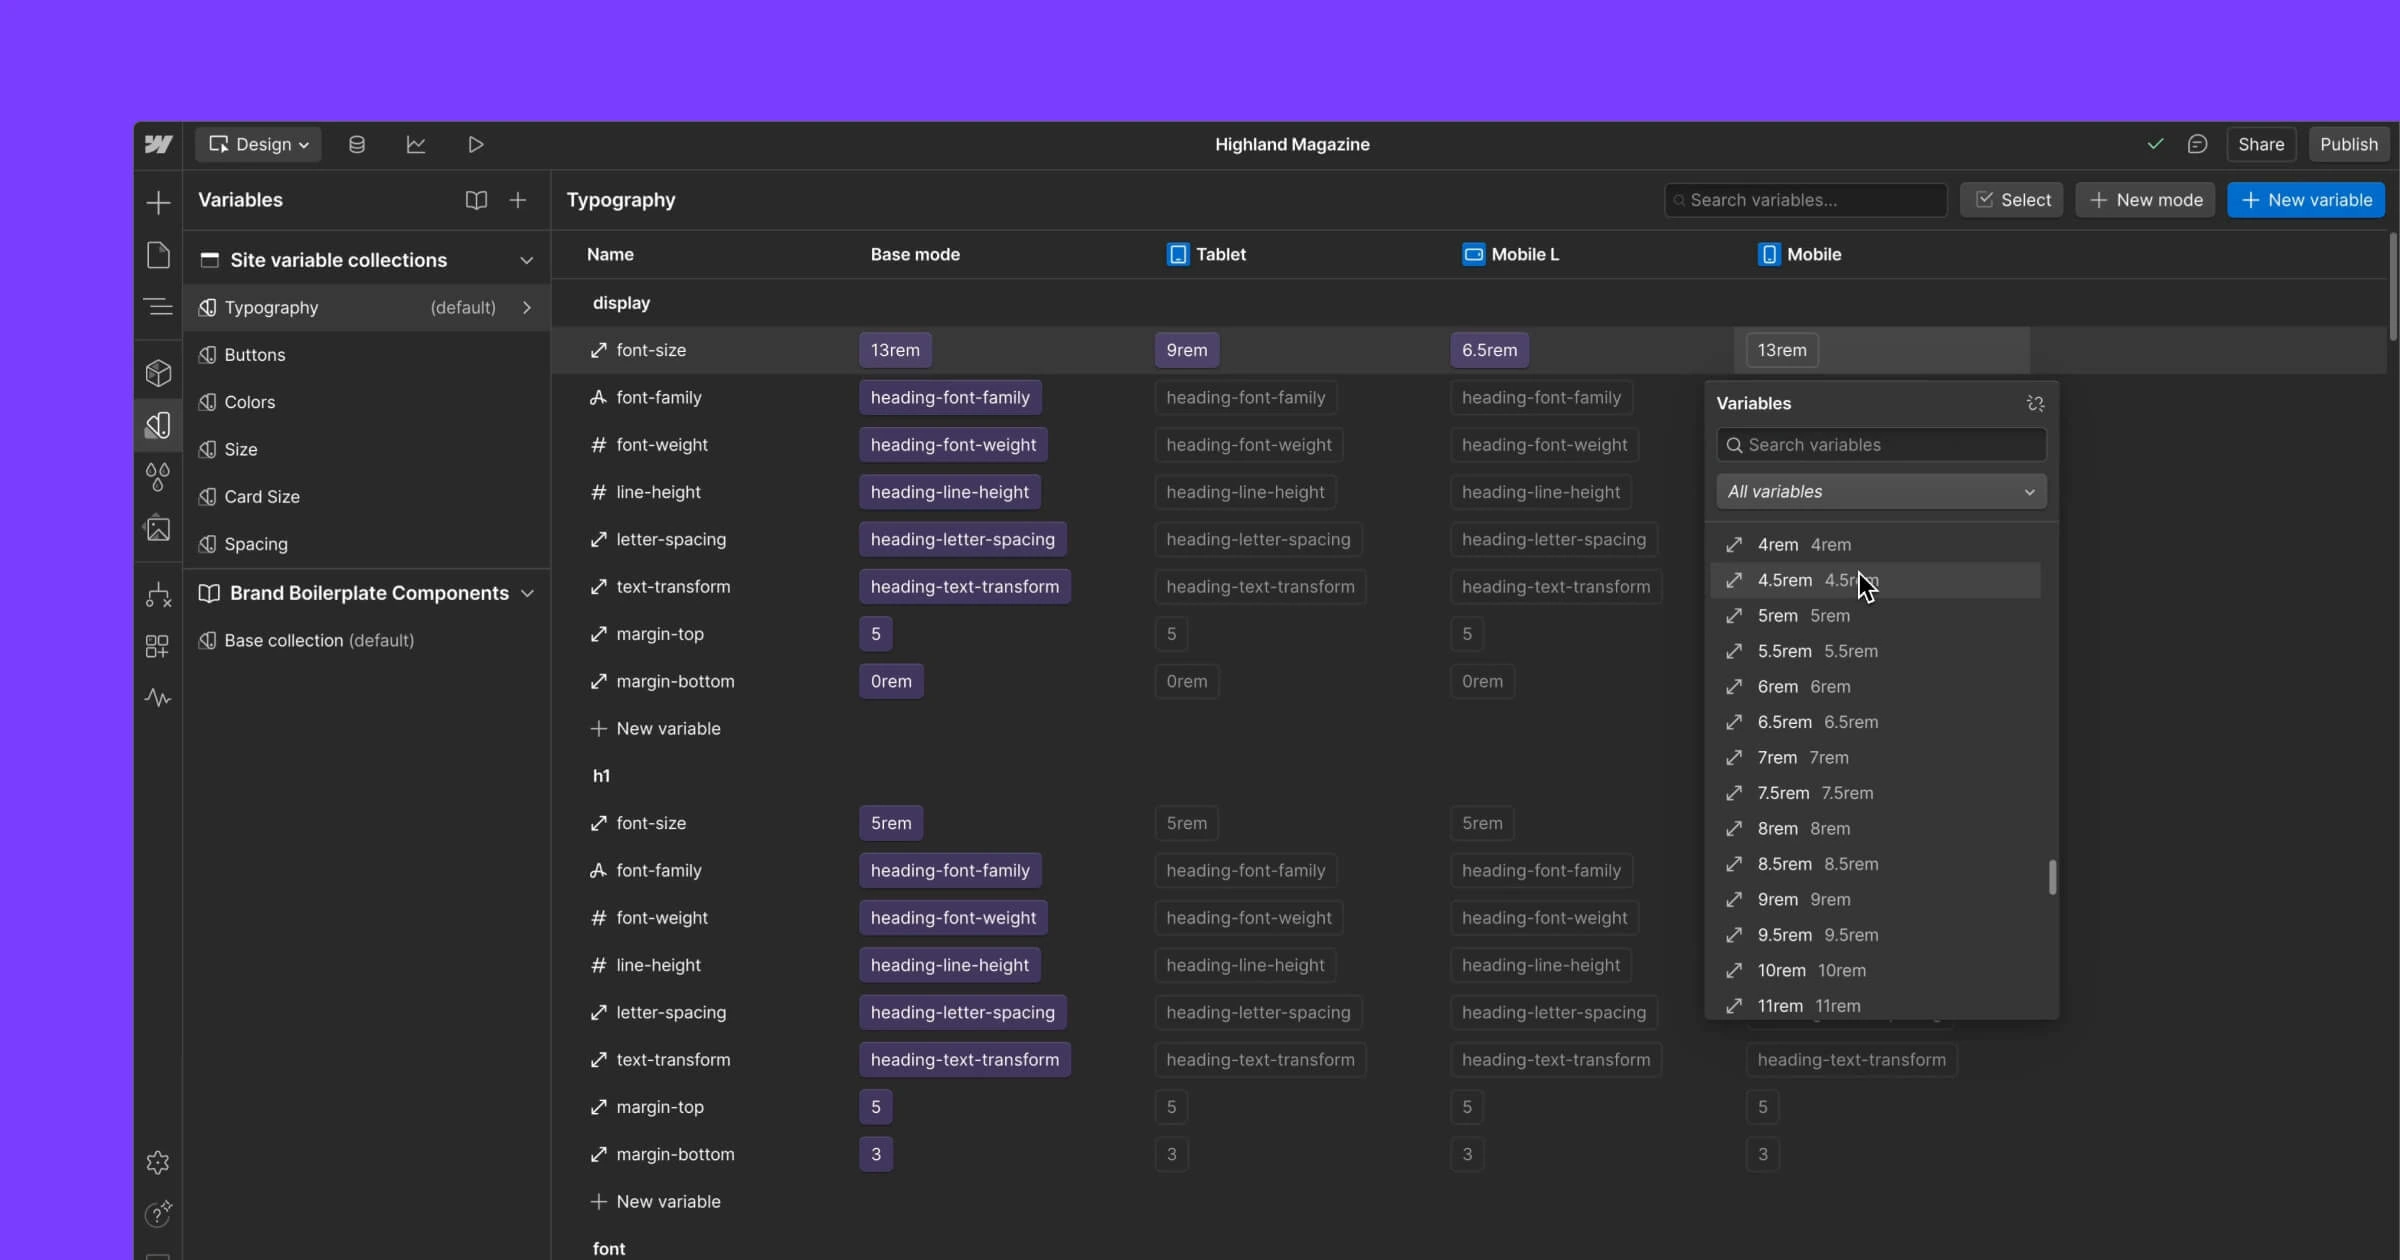This screenshot has height=1260, width=2400.
Task: Open the Components cube icon
Action: pos(158,373)
